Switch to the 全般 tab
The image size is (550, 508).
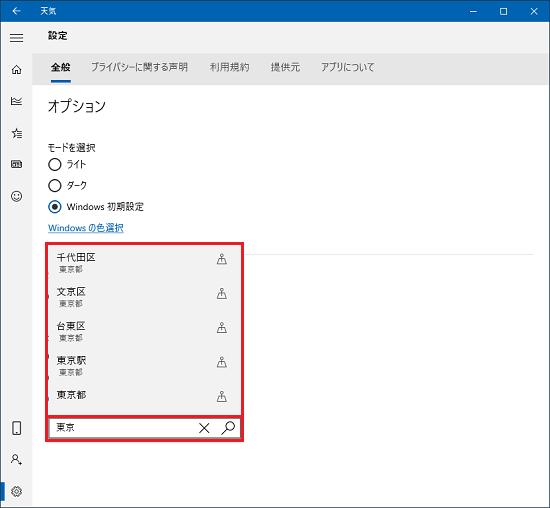(x=61, y=67)
